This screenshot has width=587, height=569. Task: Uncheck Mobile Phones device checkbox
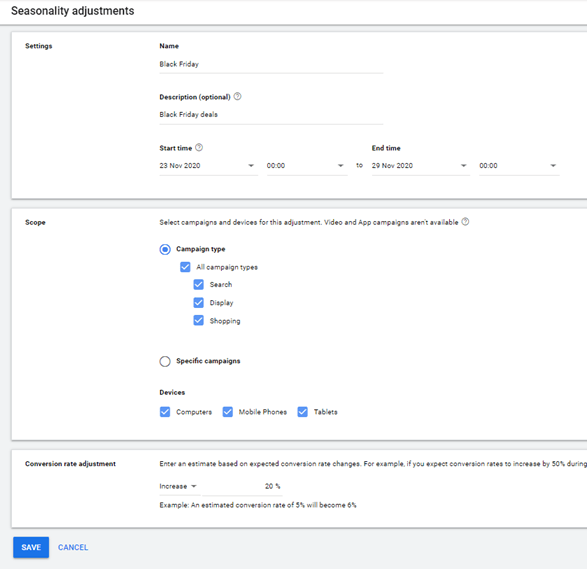(x=228, y=412)
